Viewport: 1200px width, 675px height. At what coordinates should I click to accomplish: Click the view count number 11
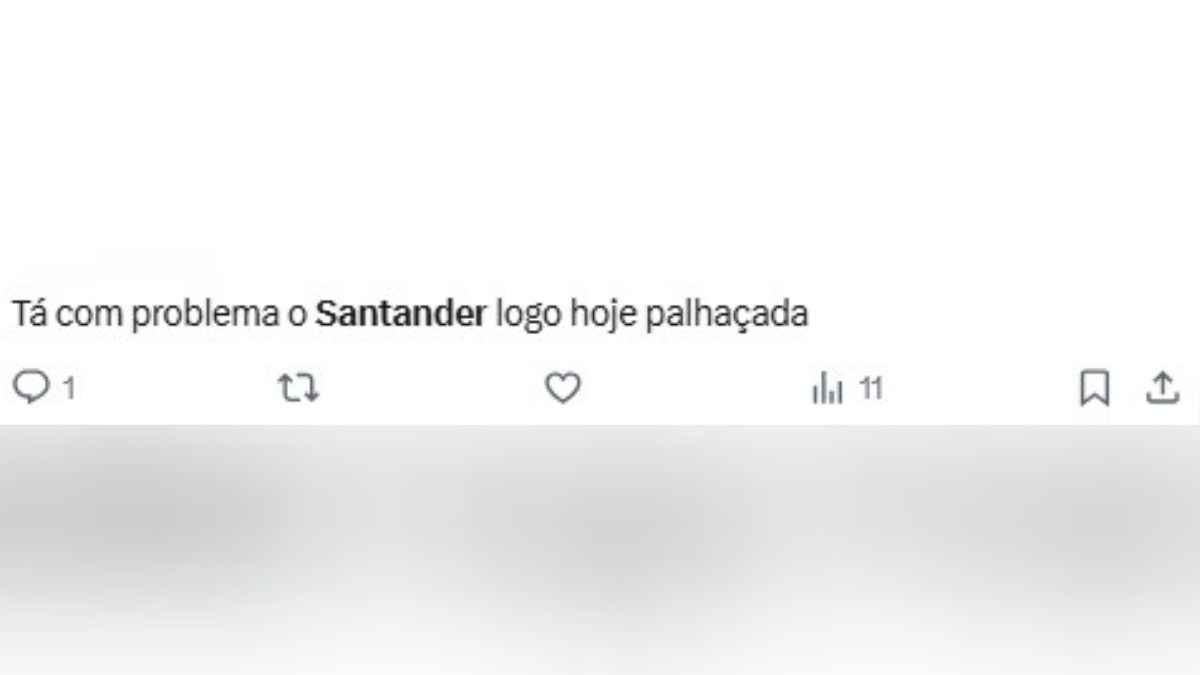click(x=871, y=389)
